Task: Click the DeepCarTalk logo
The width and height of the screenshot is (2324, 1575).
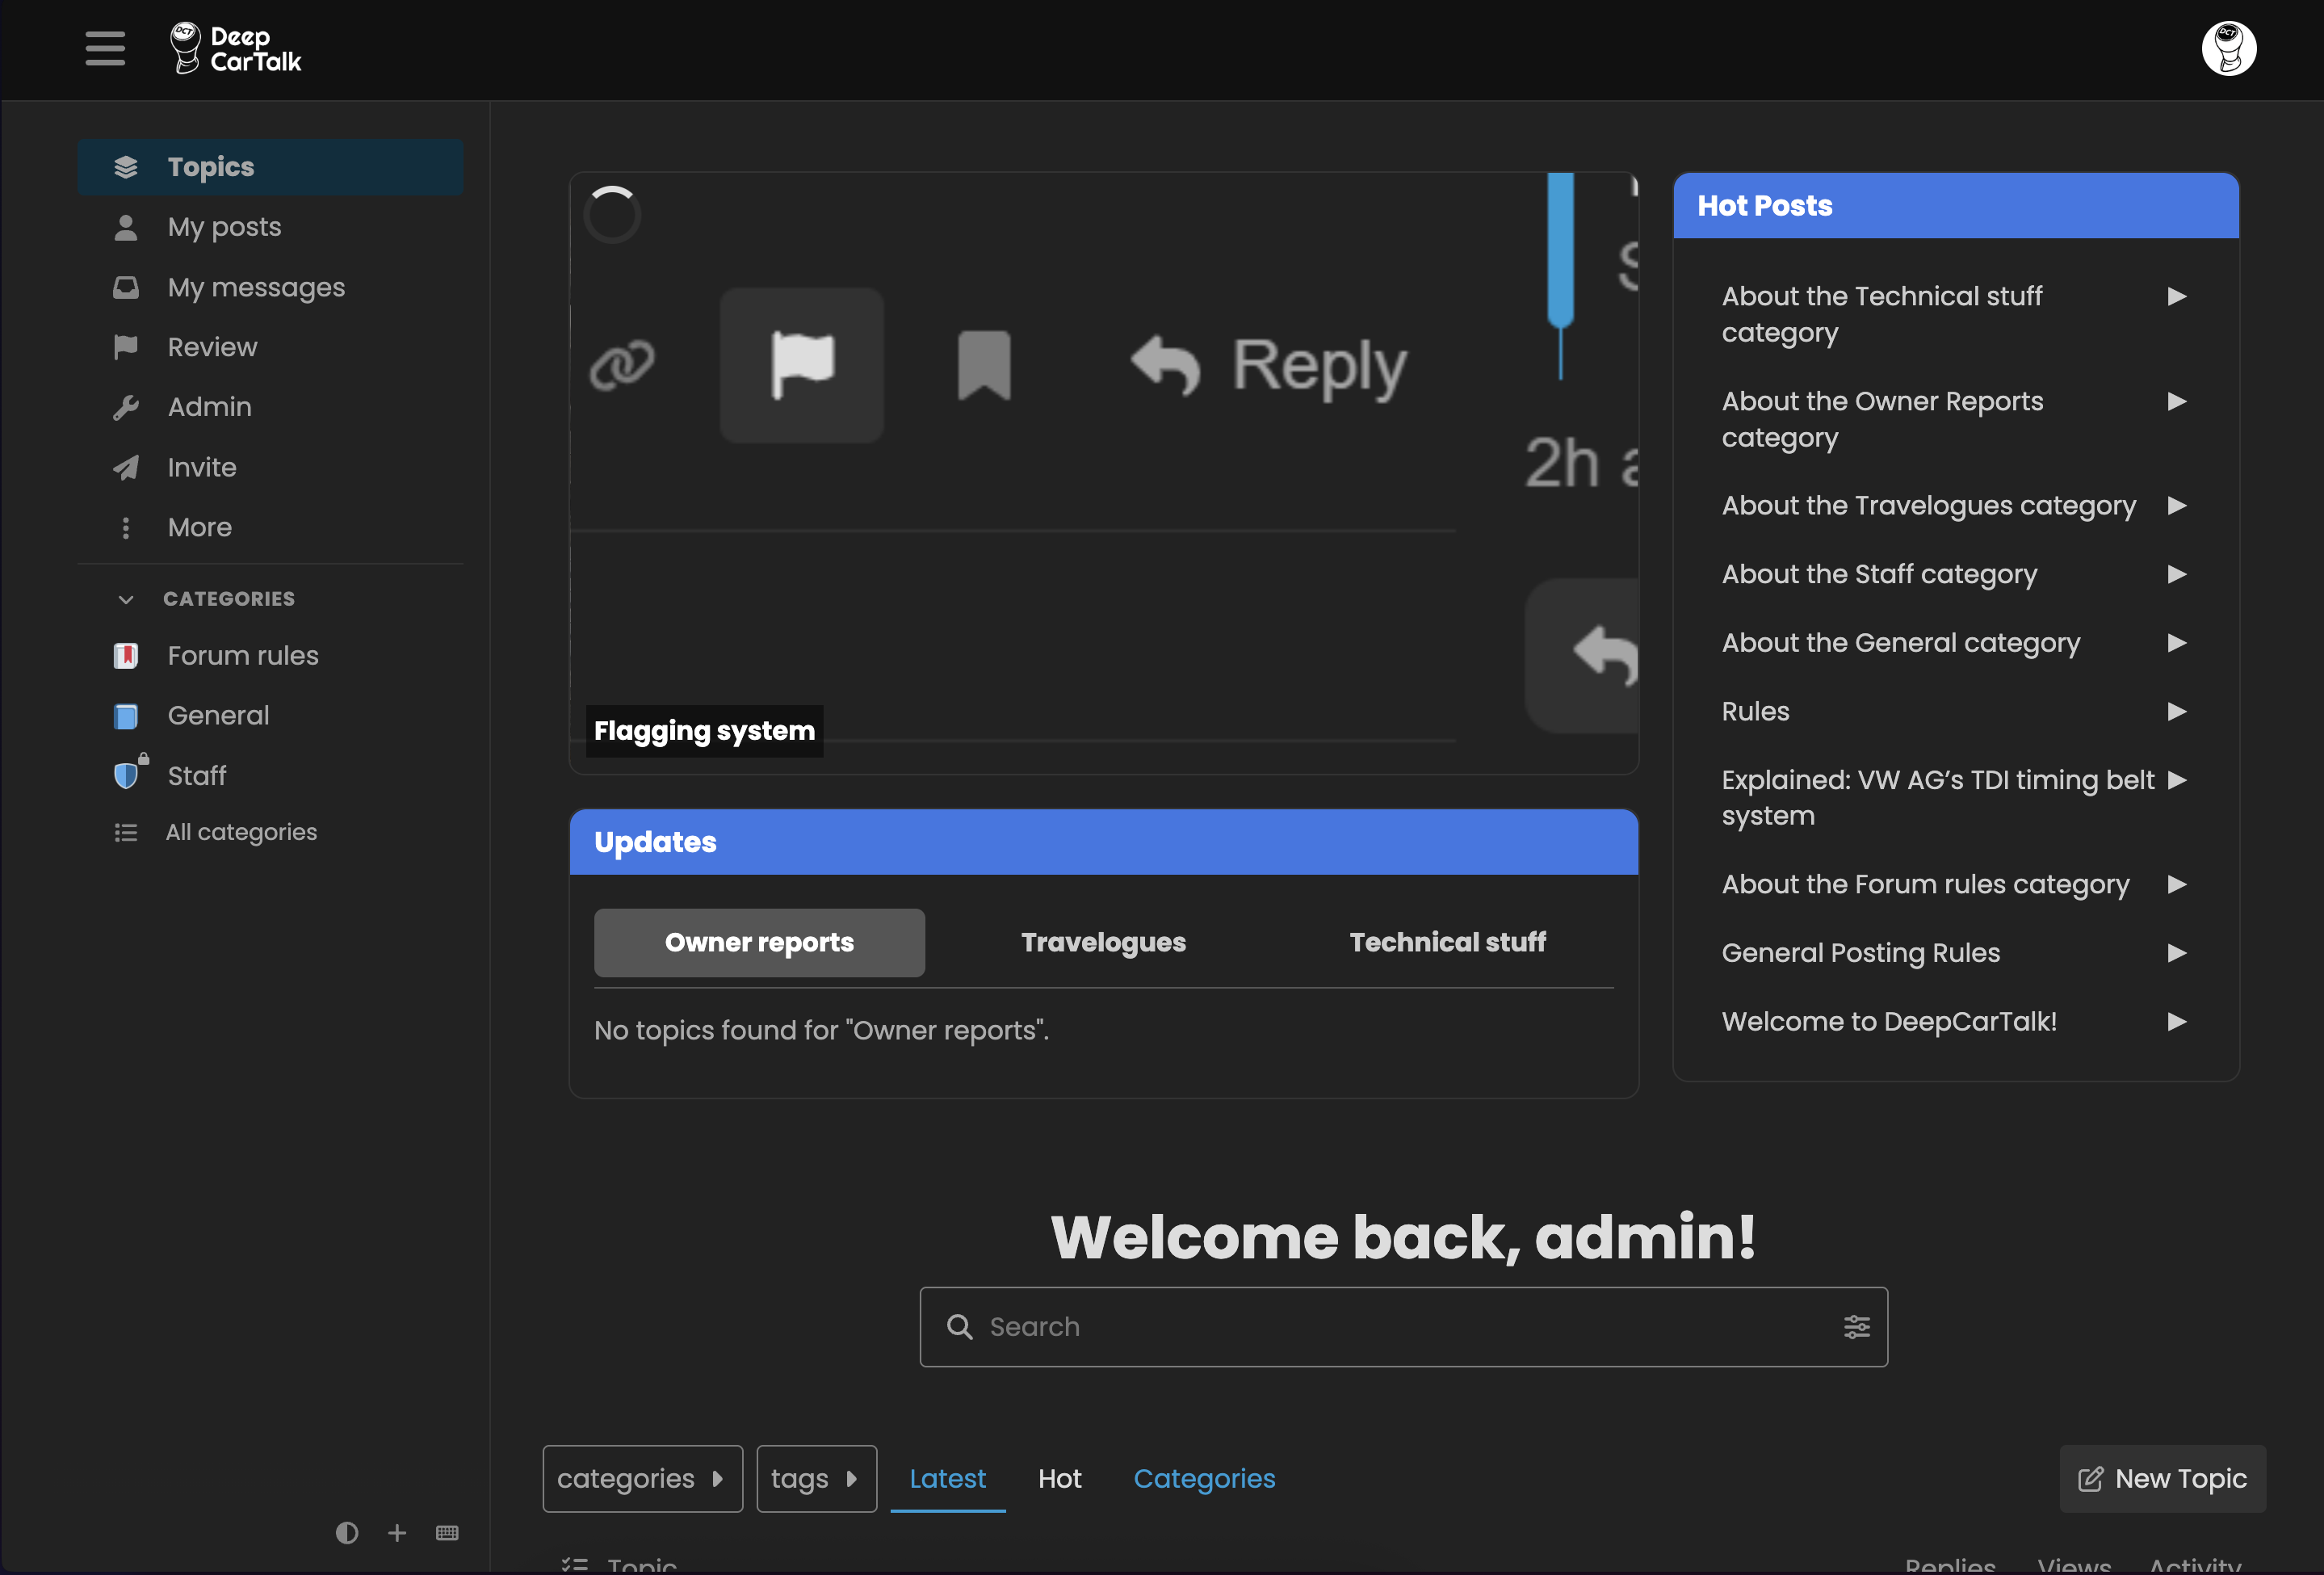Action: point(236,48)
